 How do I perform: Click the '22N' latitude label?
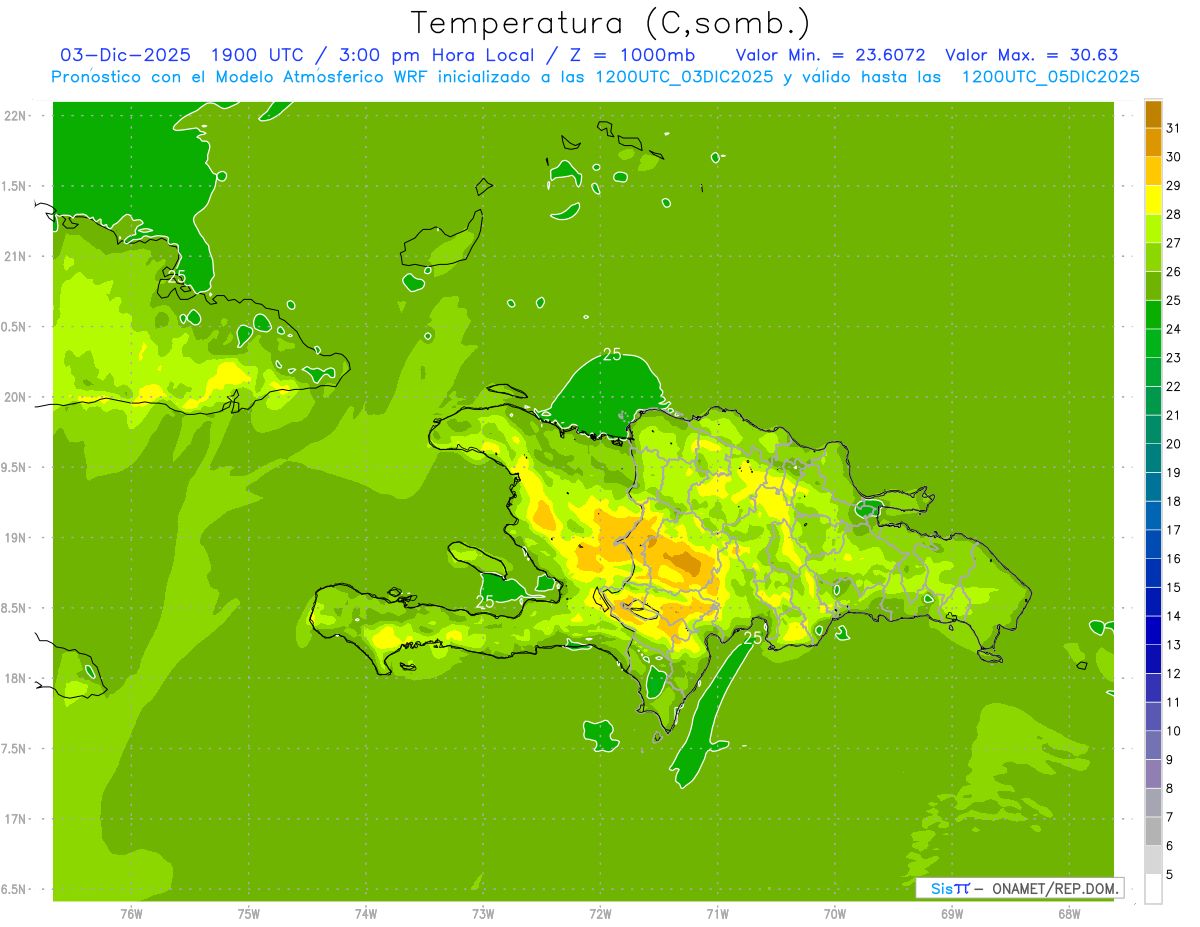15,116
